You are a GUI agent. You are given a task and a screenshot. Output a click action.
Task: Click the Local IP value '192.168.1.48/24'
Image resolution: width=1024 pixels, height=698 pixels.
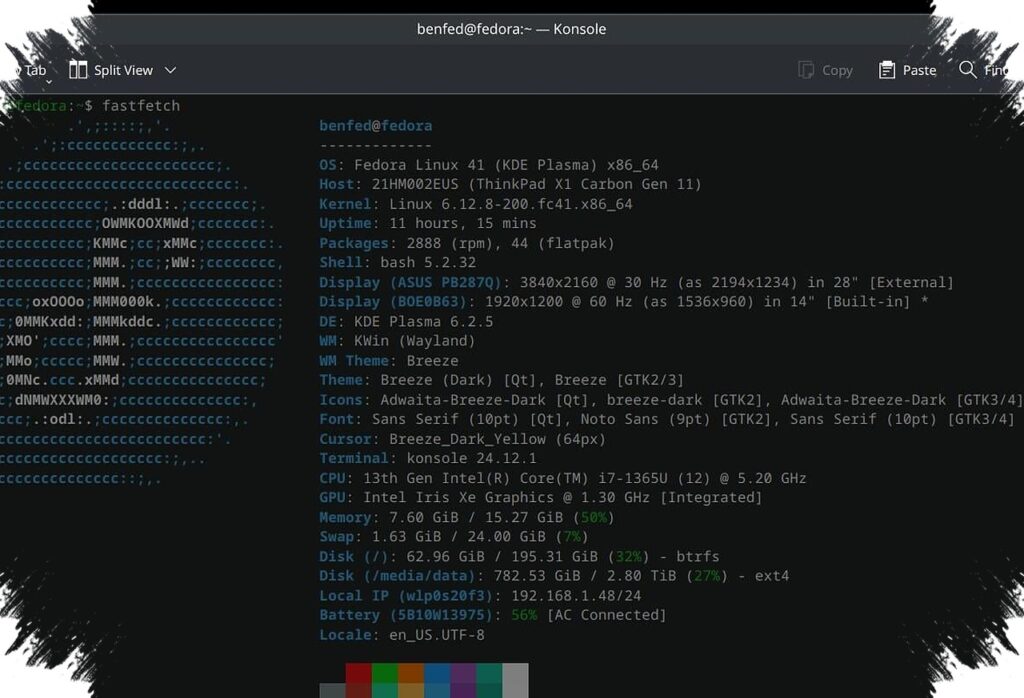click(x=576, y=595)
